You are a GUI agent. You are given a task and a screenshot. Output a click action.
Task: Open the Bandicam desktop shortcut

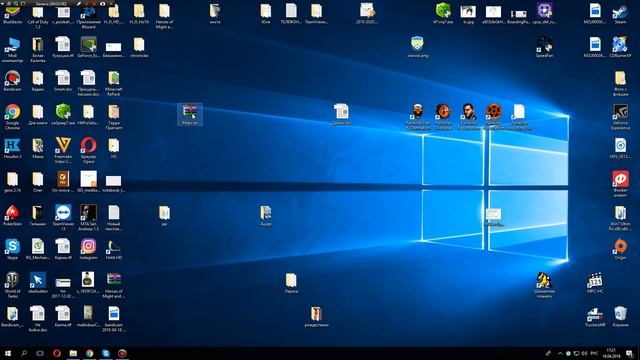12,81
